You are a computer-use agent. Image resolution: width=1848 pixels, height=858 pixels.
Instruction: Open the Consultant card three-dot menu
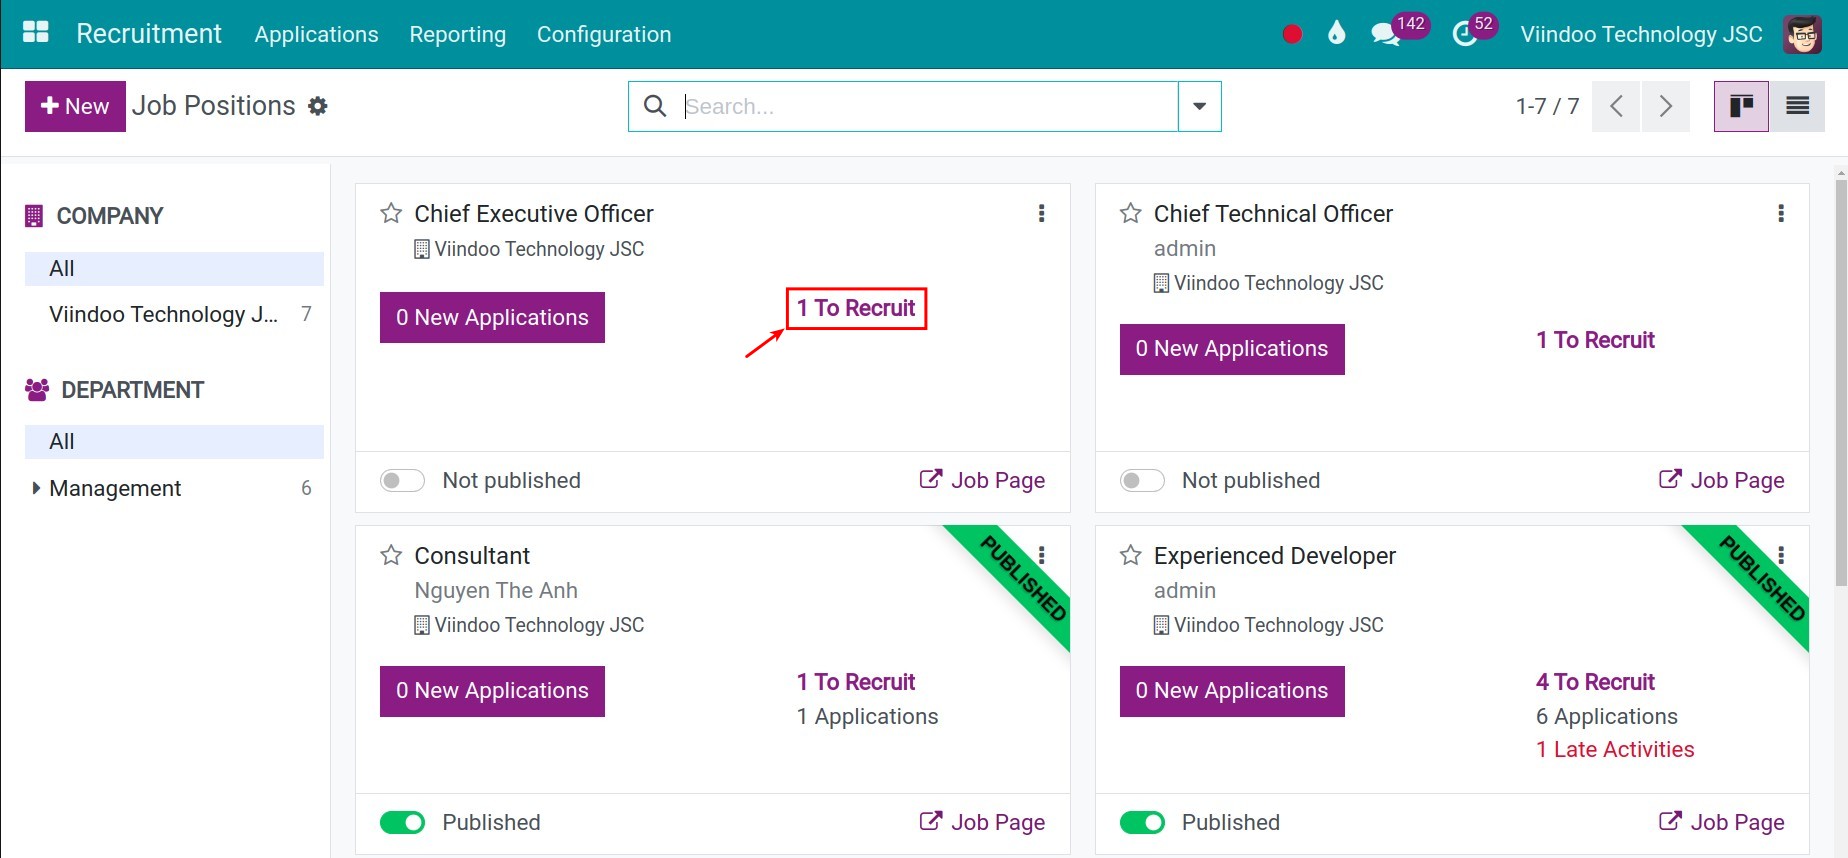[1042, 555]
